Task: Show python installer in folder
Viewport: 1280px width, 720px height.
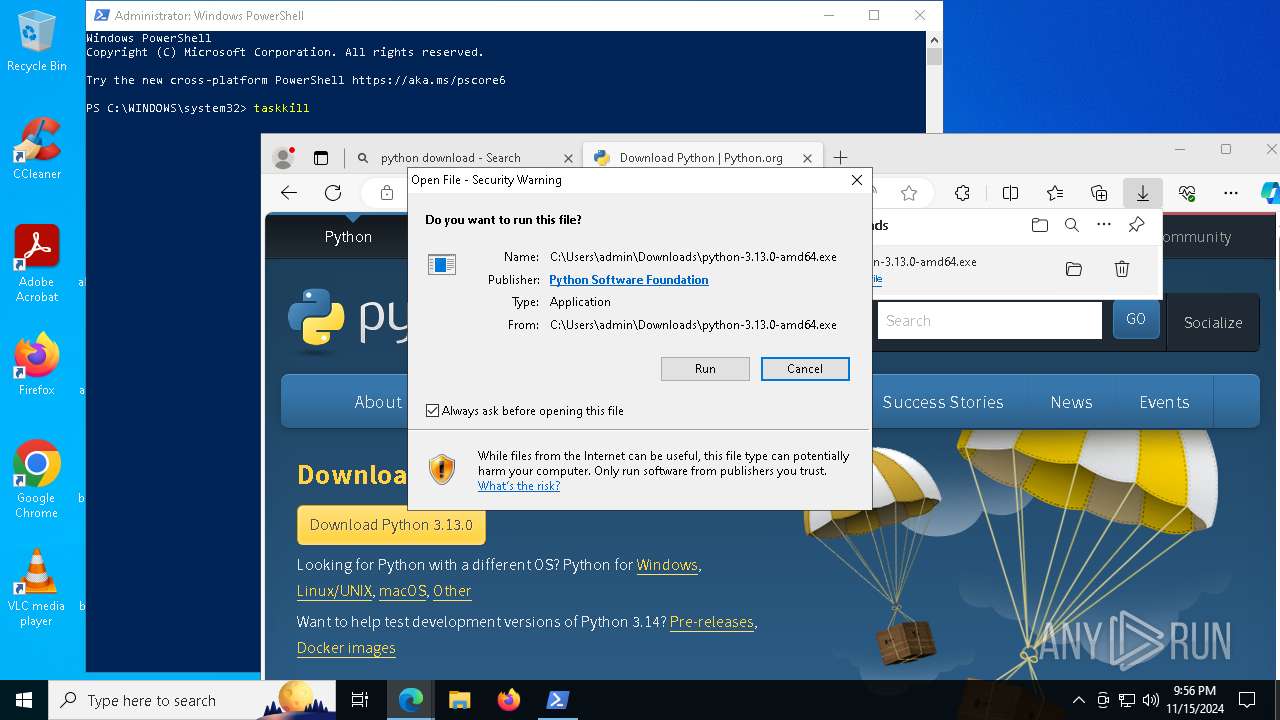Action: (x=1074, y=269)
